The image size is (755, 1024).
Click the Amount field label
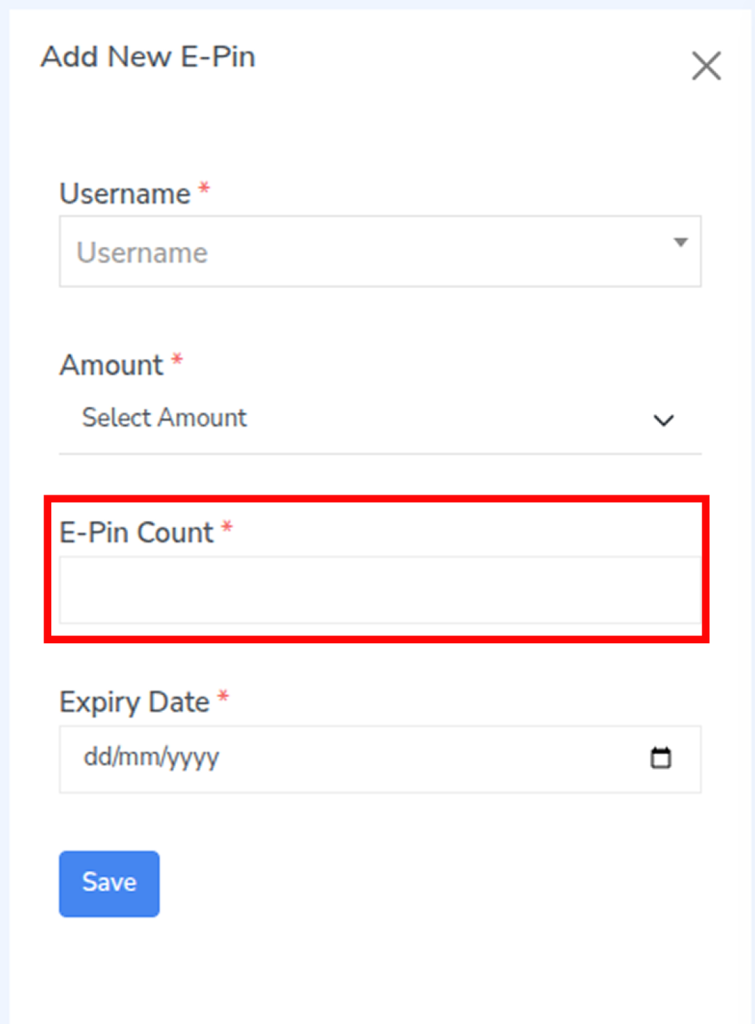point(111,366)
